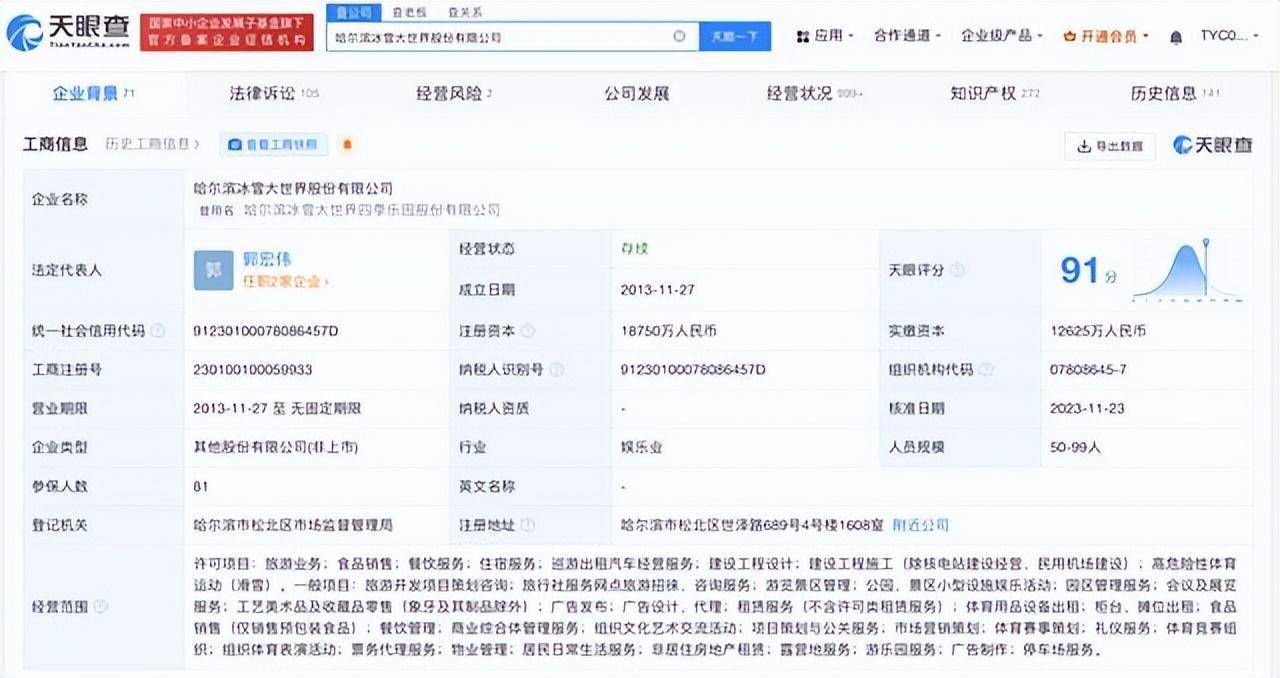This screenshot has height=678, width=1280.
Task: Open the 企业级产品 dropdown menu
Action: [1002, 36]
